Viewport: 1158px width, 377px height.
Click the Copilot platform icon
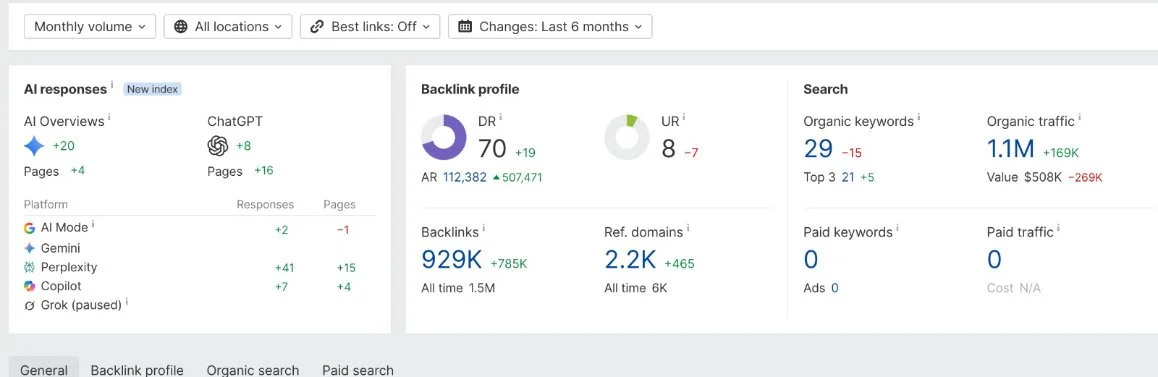coord(30,286)
